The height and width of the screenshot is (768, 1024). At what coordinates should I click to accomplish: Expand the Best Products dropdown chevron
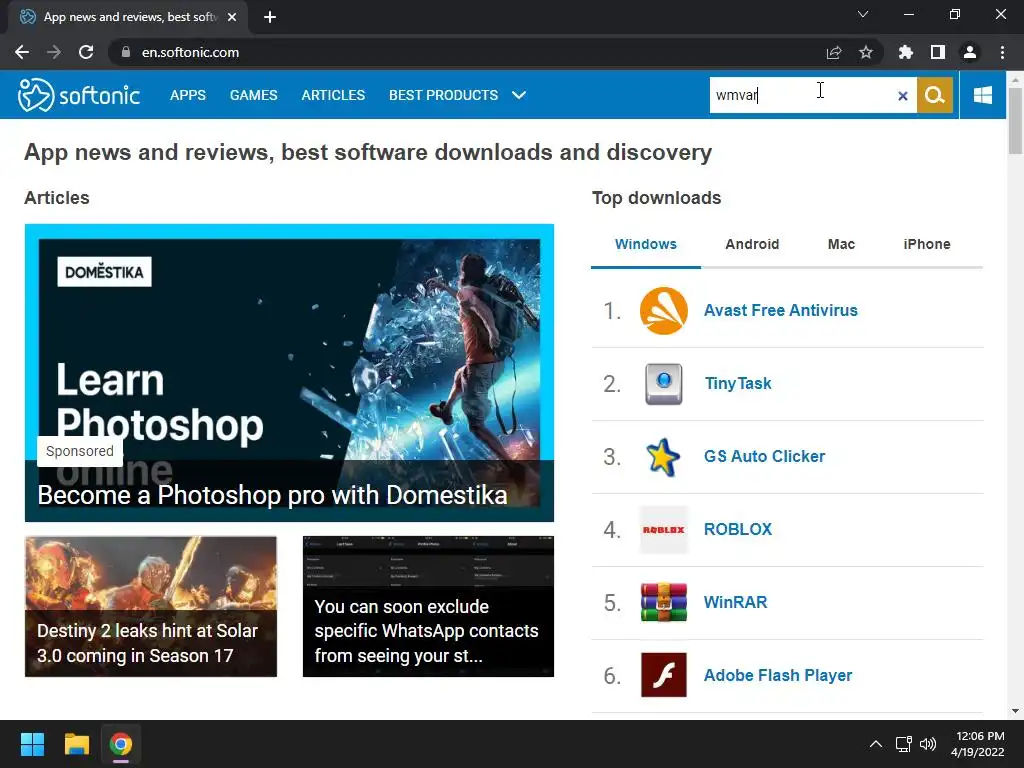pyautogui.click(x=519, y=95)
